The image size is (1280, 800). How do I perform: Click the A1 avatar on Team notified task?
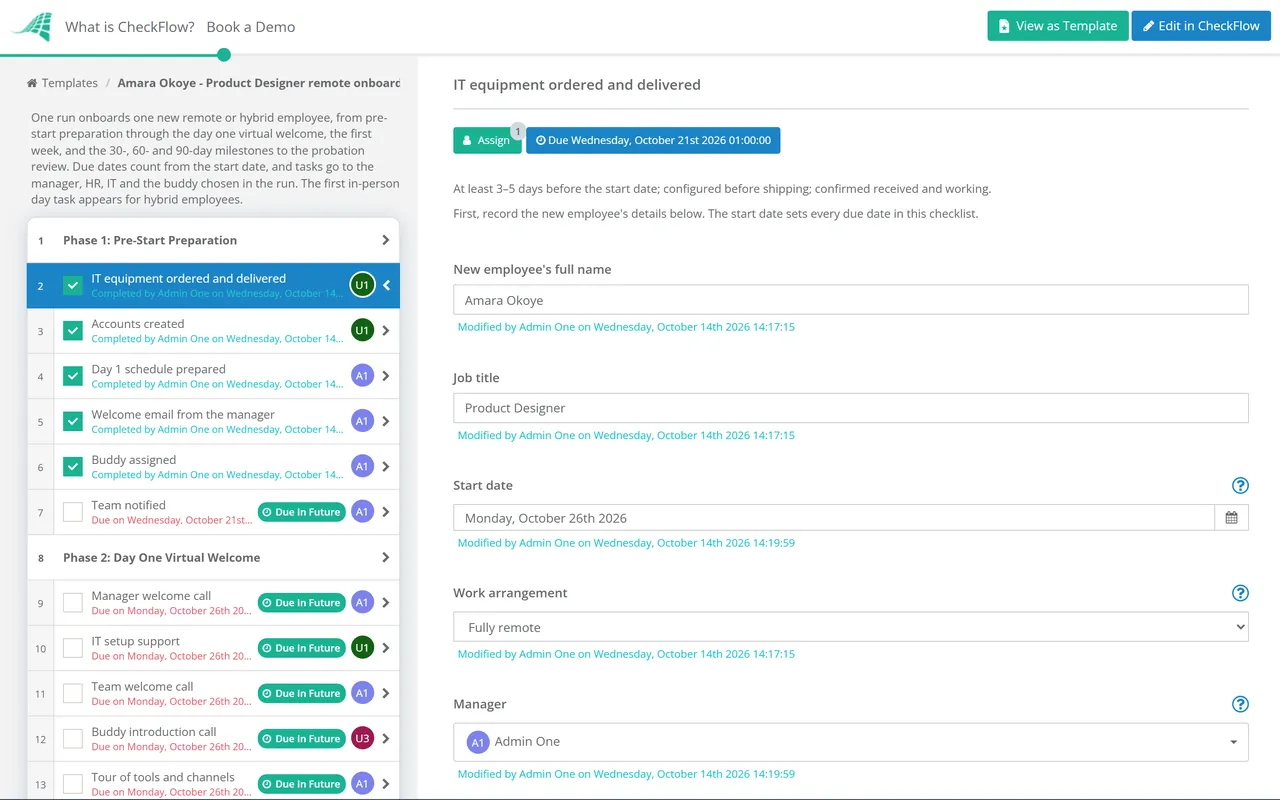click(x=362, y=512)
